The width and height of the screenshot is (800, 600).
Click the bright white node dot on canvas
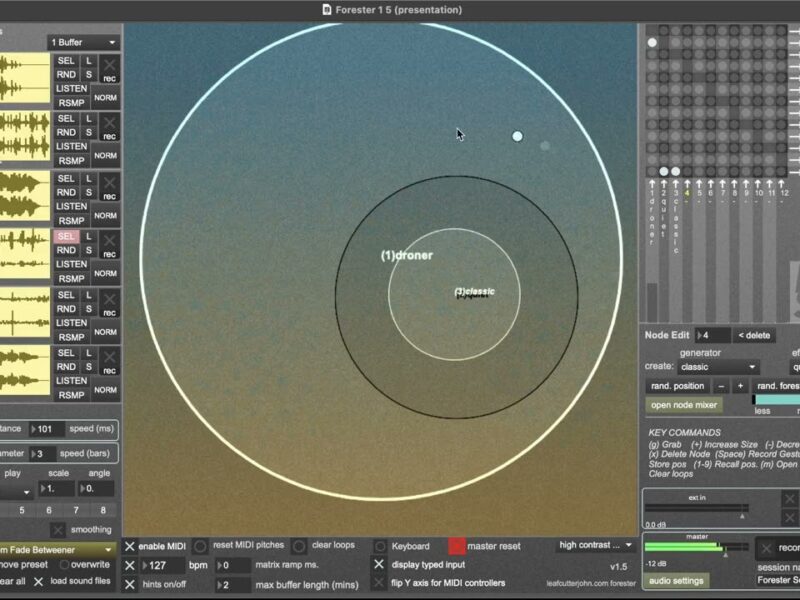(x=517, y=136)
